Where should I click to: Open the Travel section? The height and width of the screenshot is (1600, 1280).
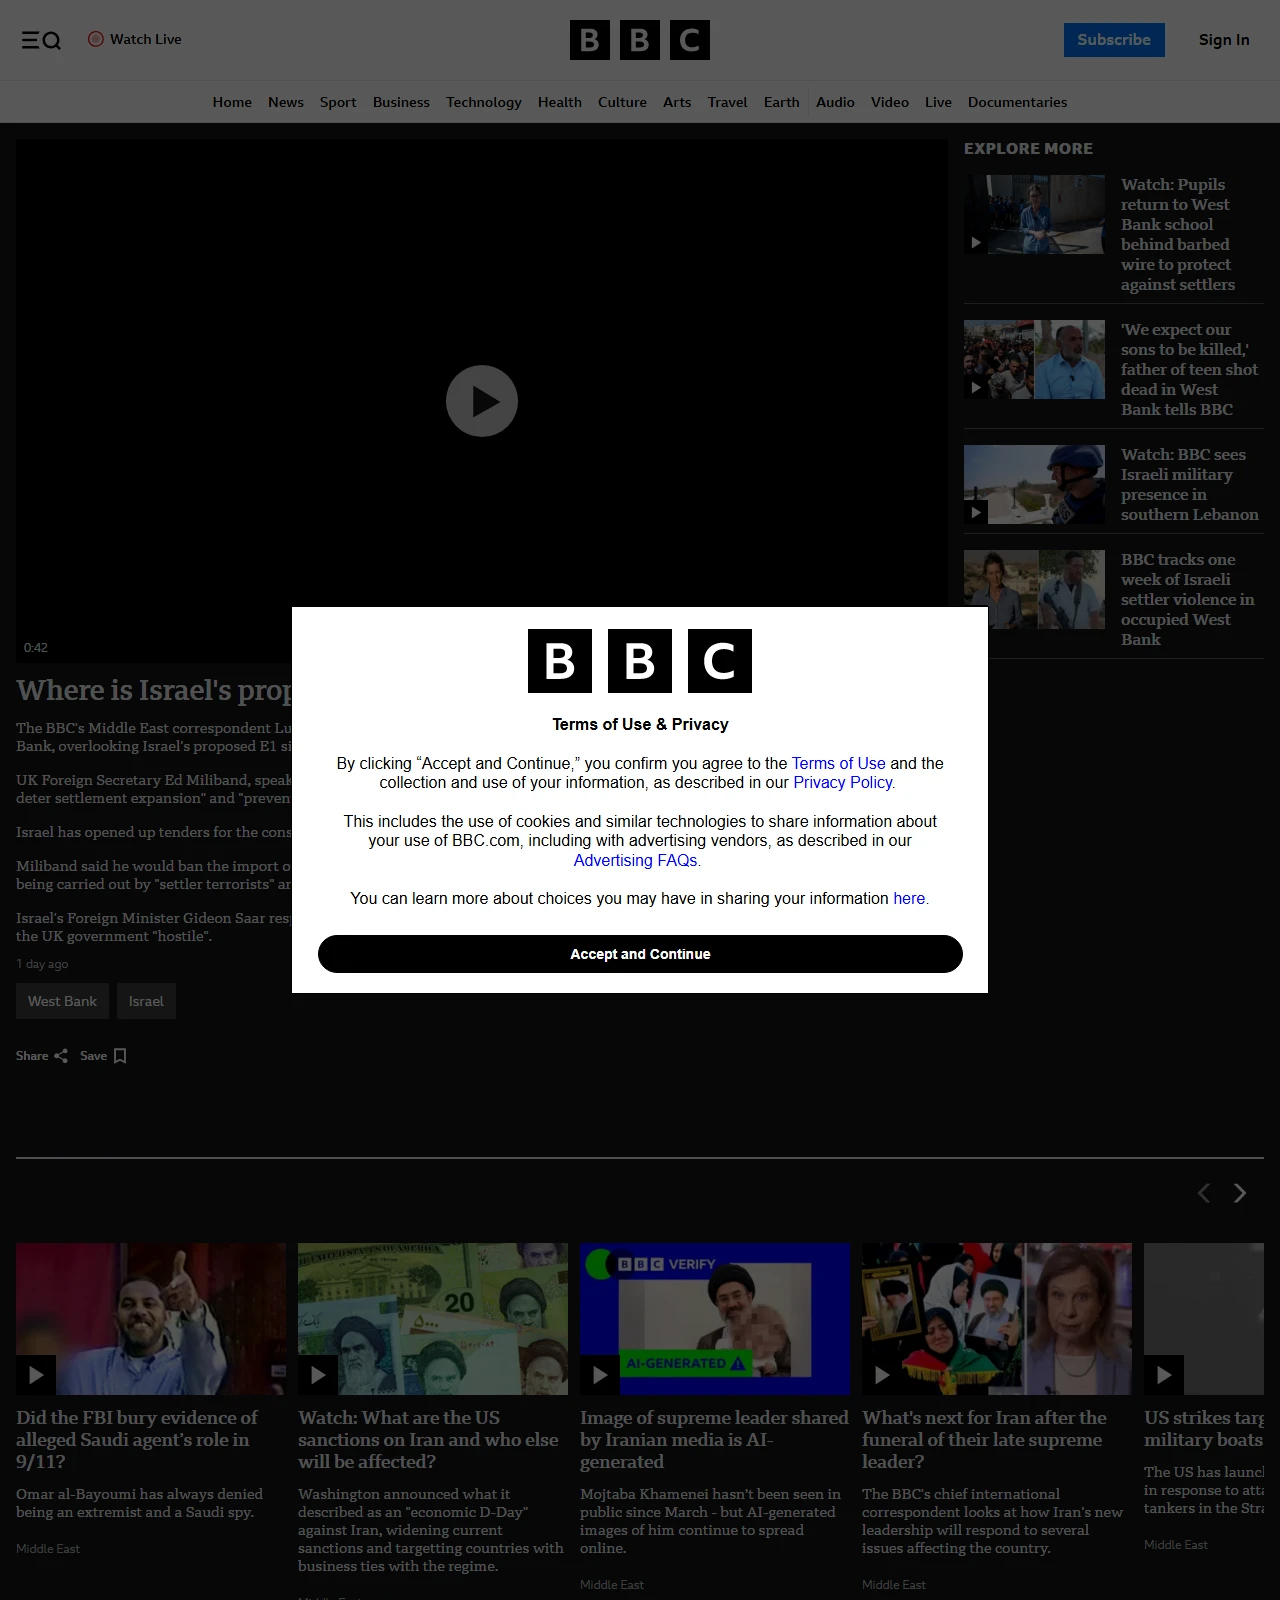point(727,102)
